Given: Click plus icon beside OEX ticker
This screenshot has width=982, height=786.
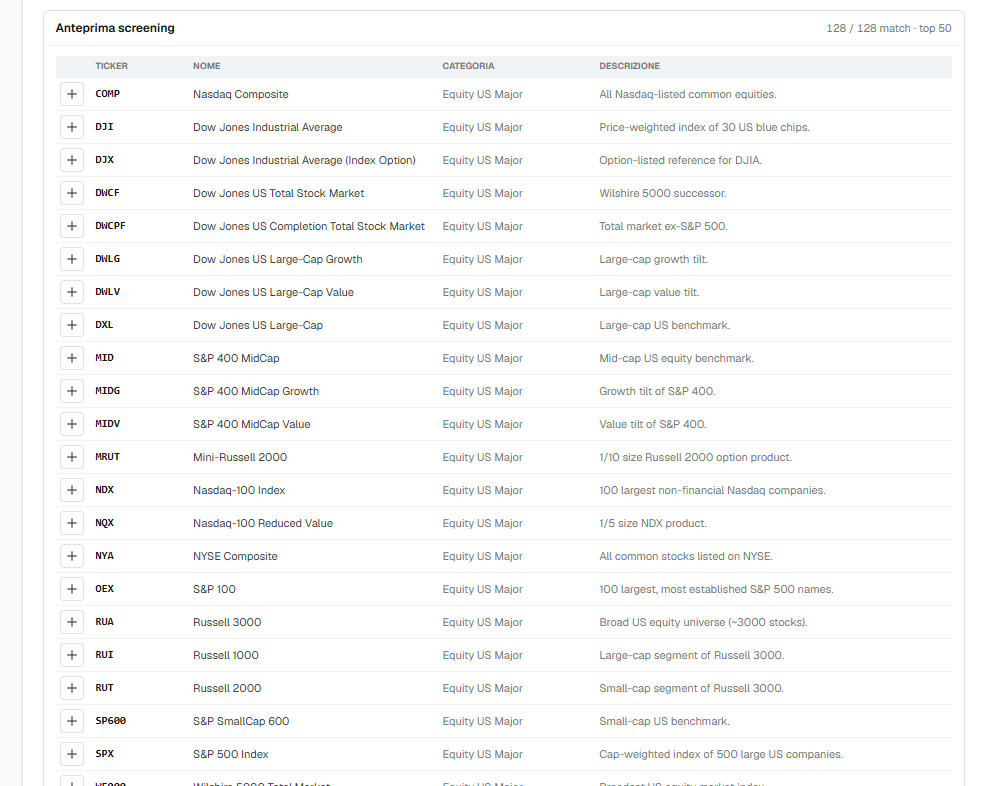Looking at the screenshot, I should click(x=72, y=589).
